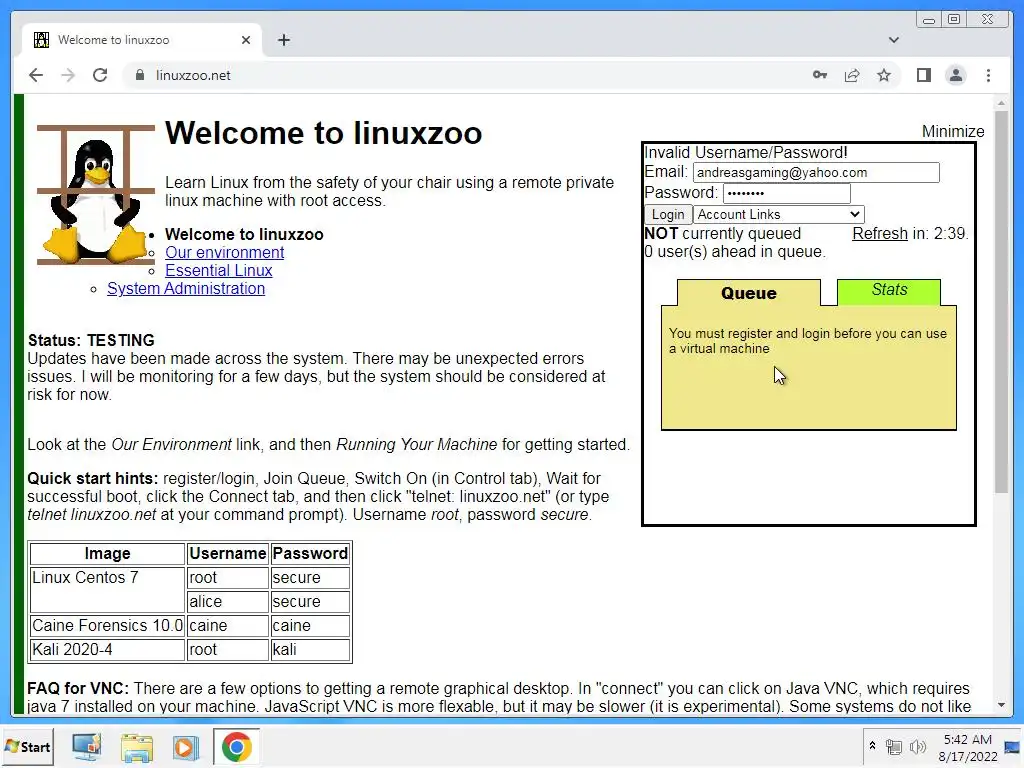Click the Caine Forensics 10.0 cell

(107, 625)
